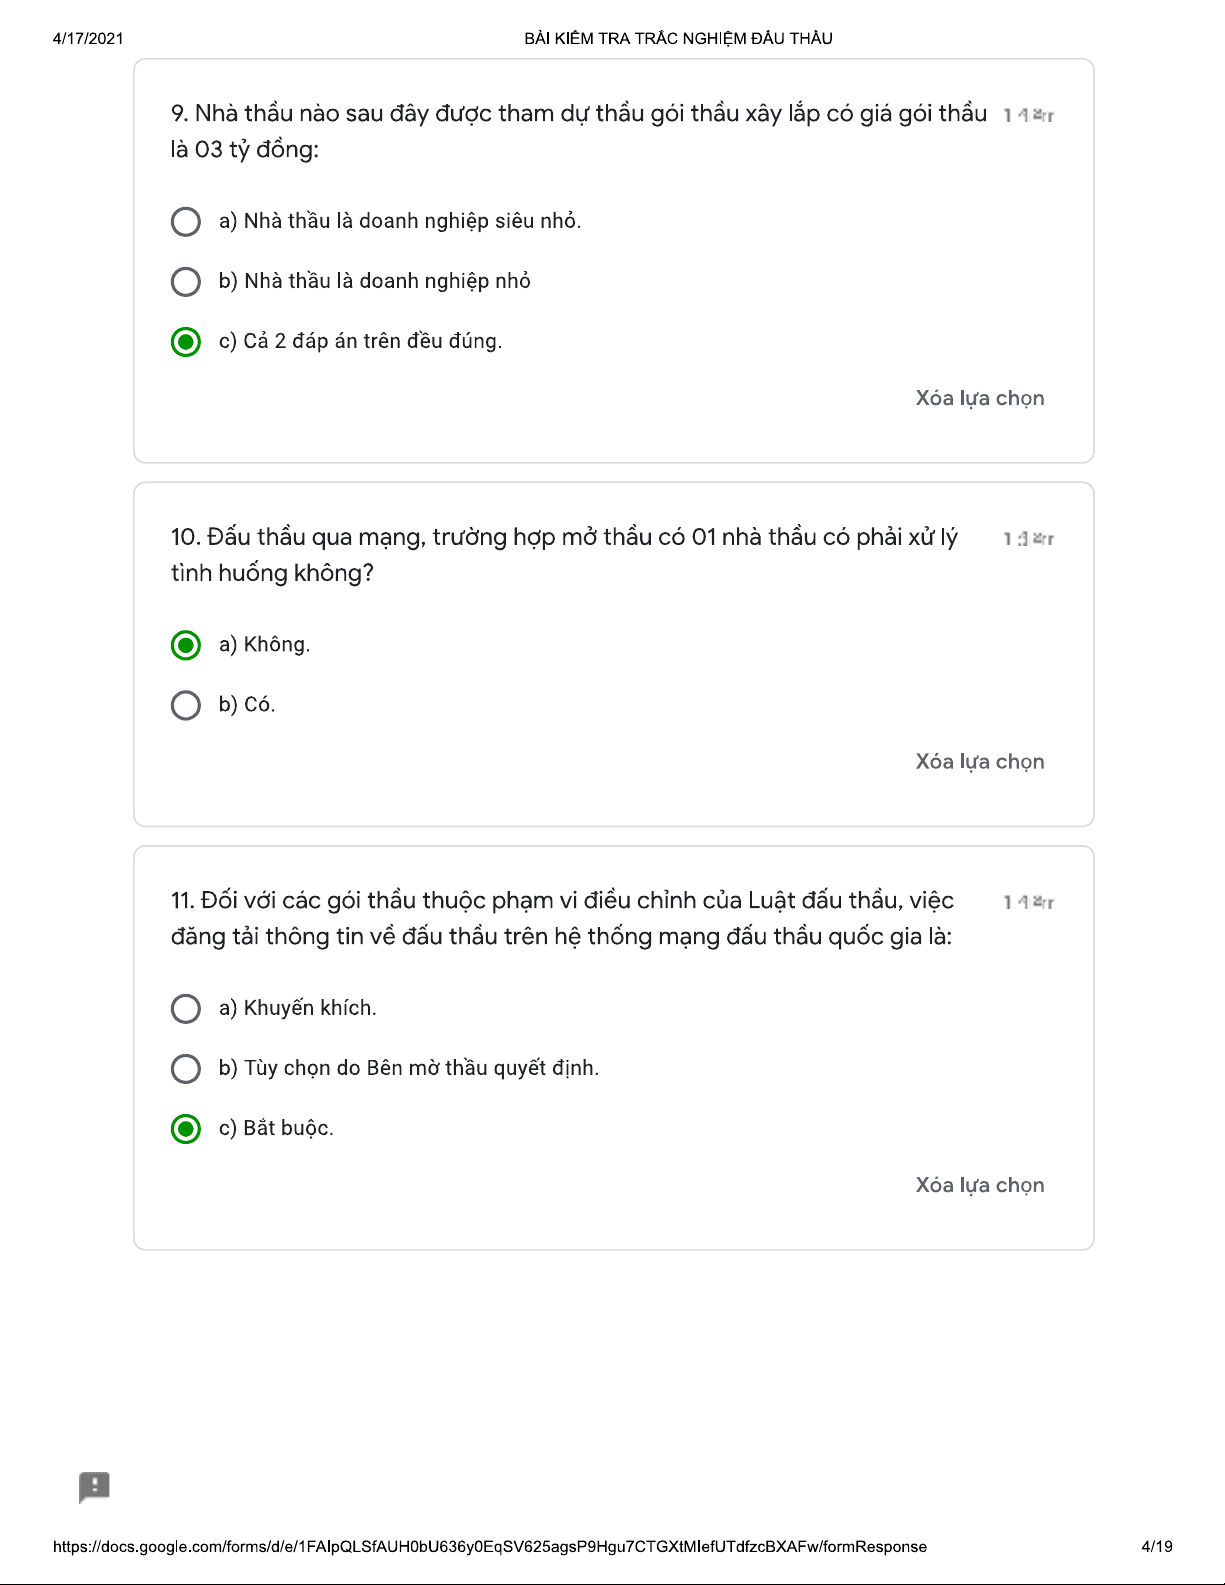The height and width of the screenshot is (1585, 1225).
Task: Click the page number "4/19" in footer
Action: [1156, 1547]
